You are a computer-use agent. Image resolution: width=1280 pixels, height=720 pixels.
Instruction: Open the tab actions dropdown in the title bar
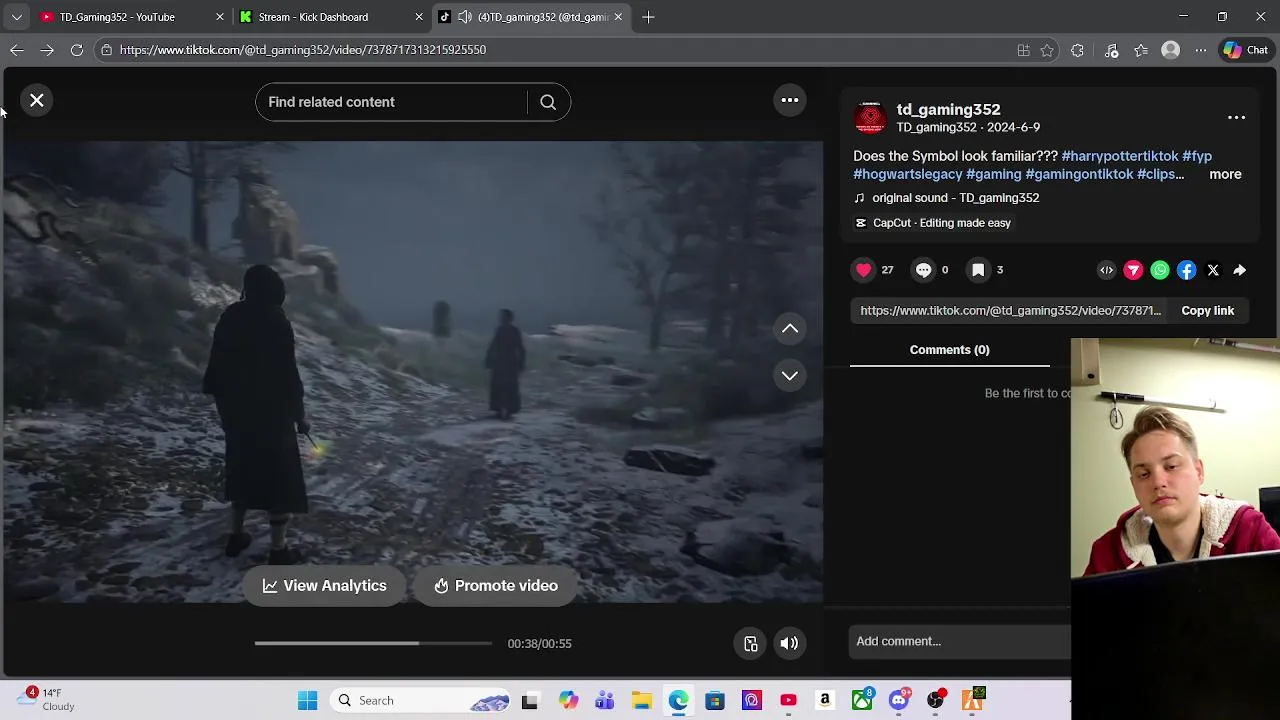pos(16,17)
